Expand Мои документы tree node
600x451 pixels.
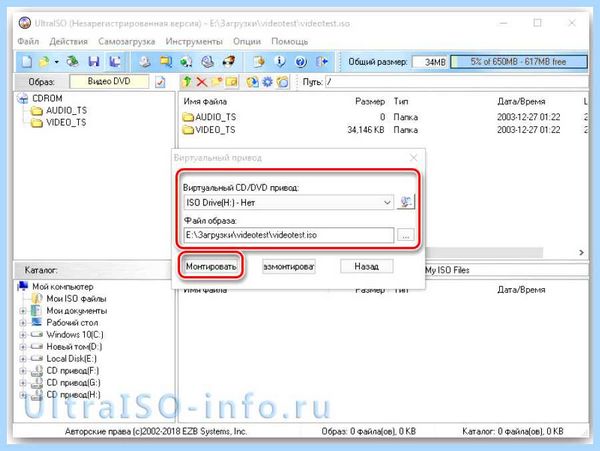click(x=23, y=311)
